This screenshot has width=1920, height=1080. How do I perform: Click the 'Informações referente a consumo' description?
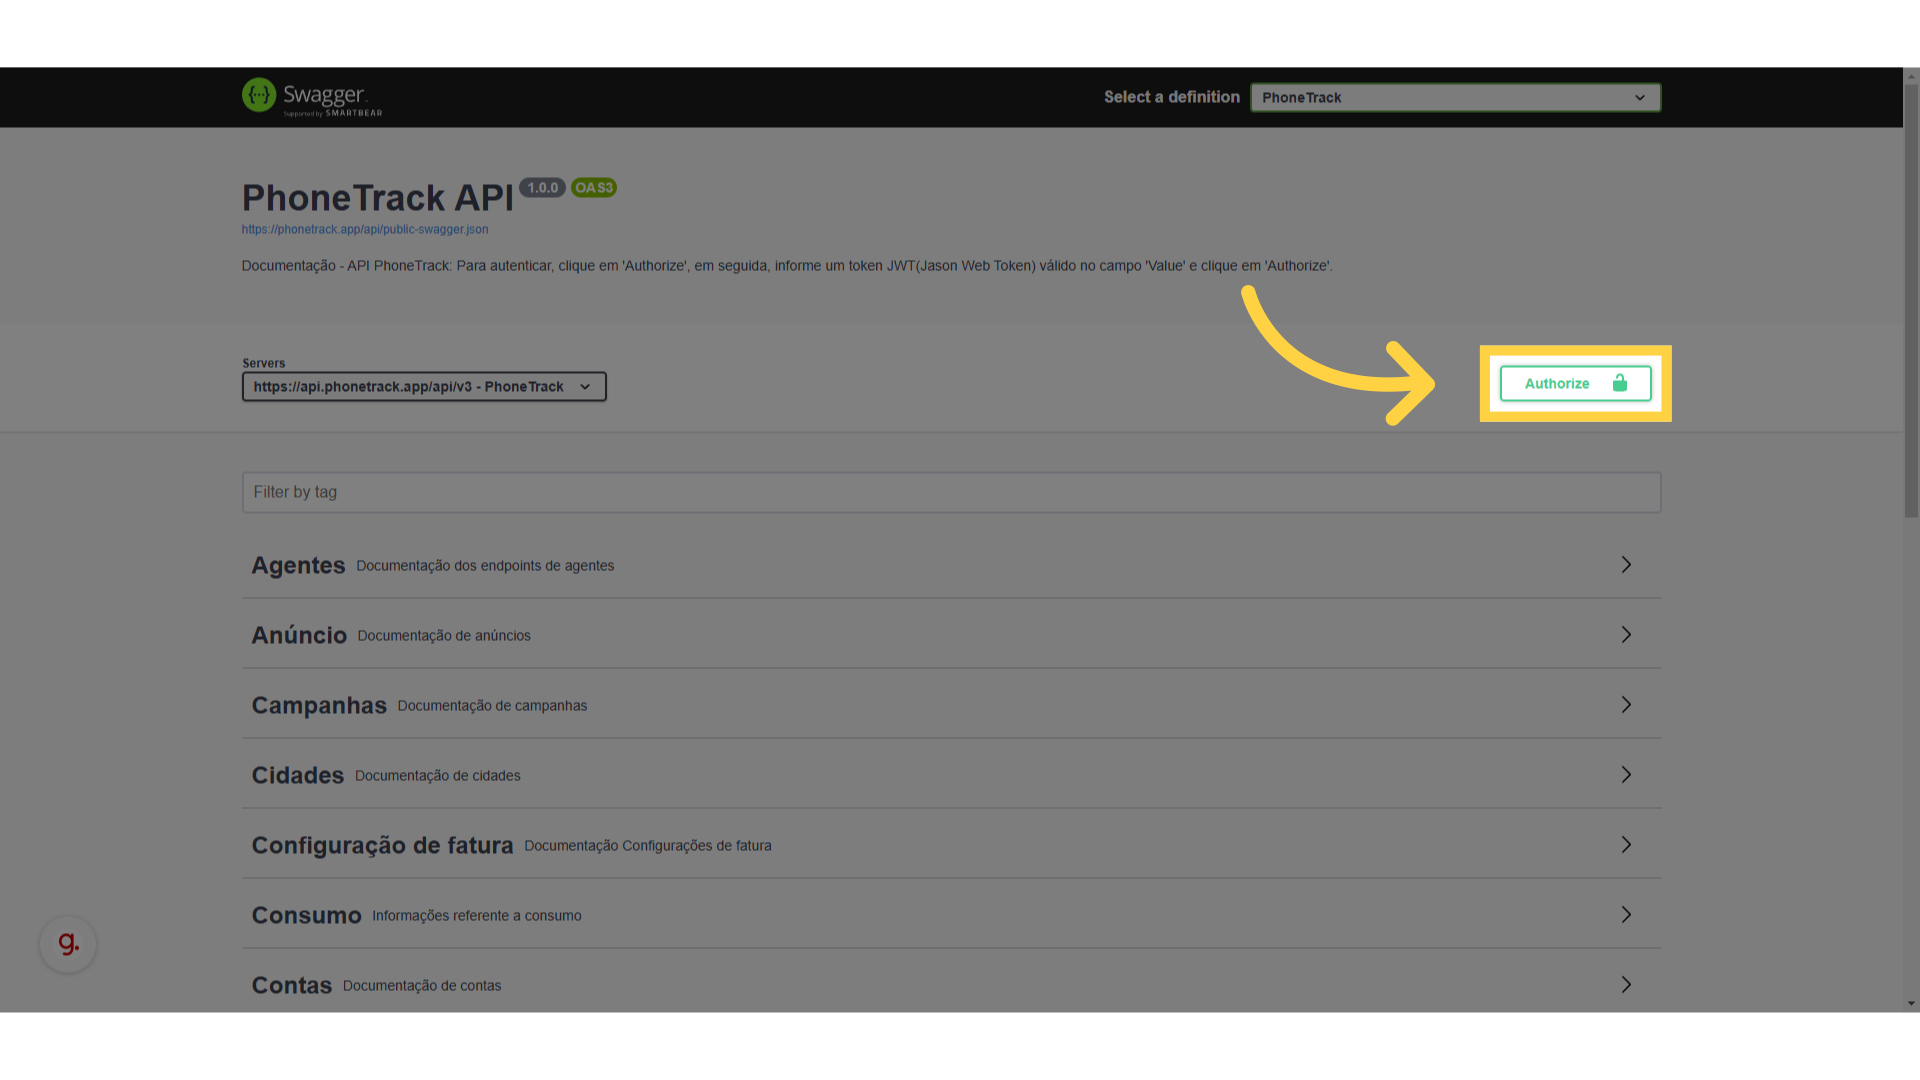point(476,916)
